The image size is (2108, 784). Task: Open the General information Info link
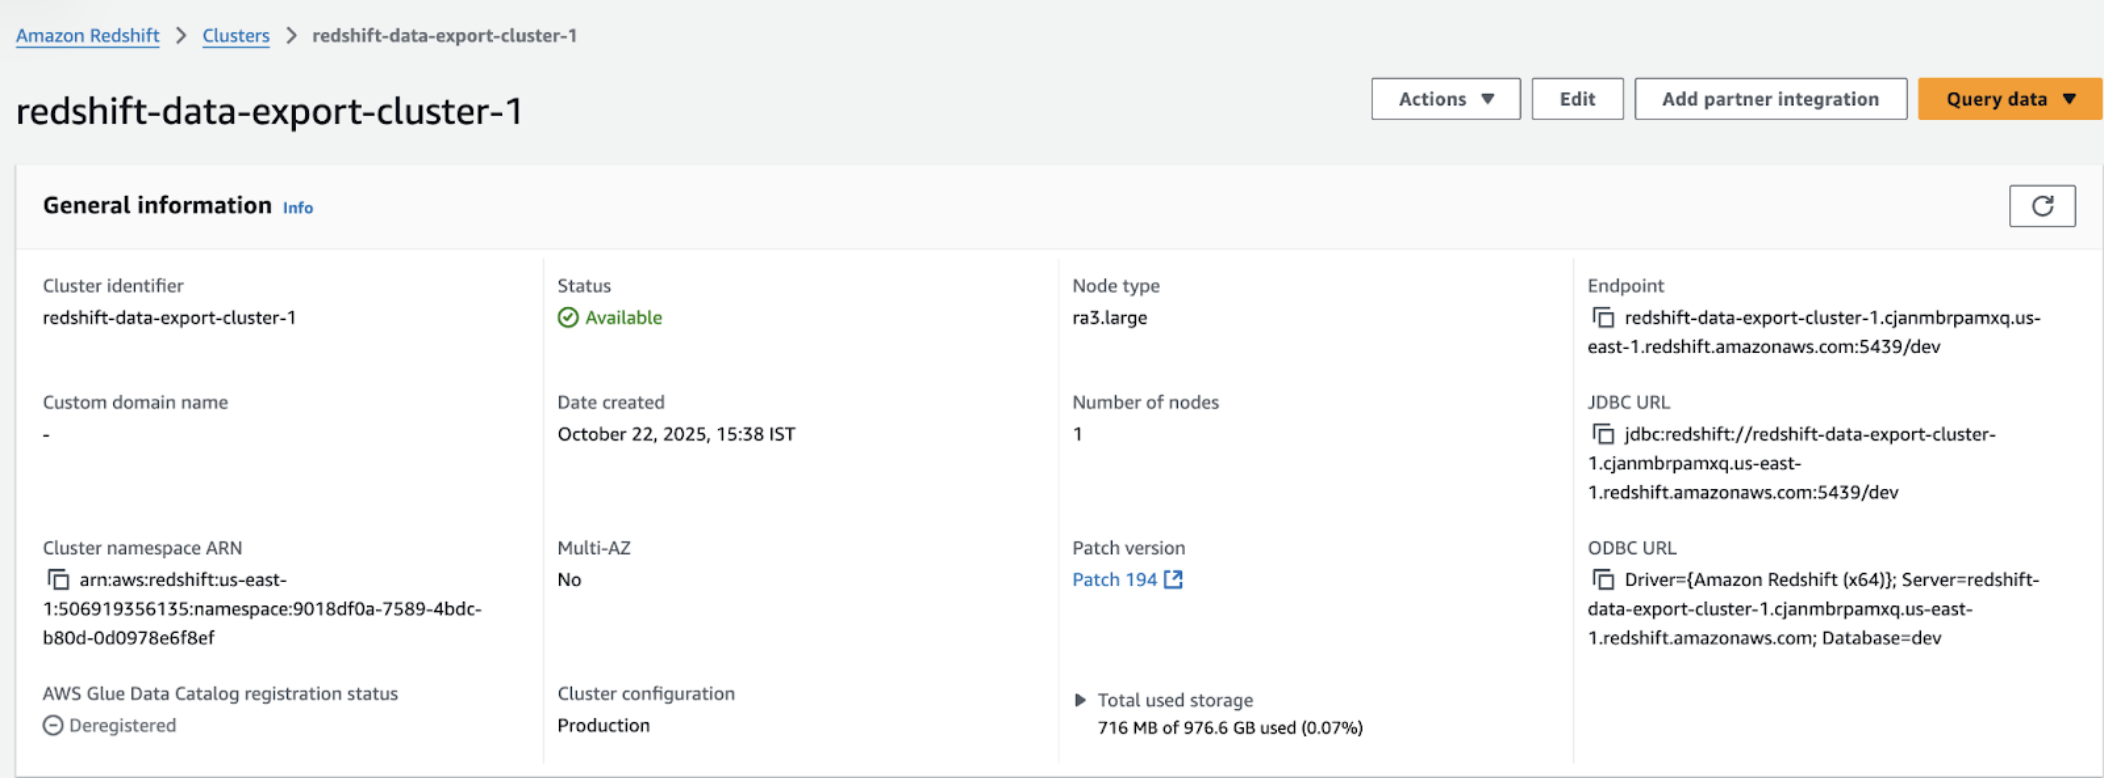298,208
